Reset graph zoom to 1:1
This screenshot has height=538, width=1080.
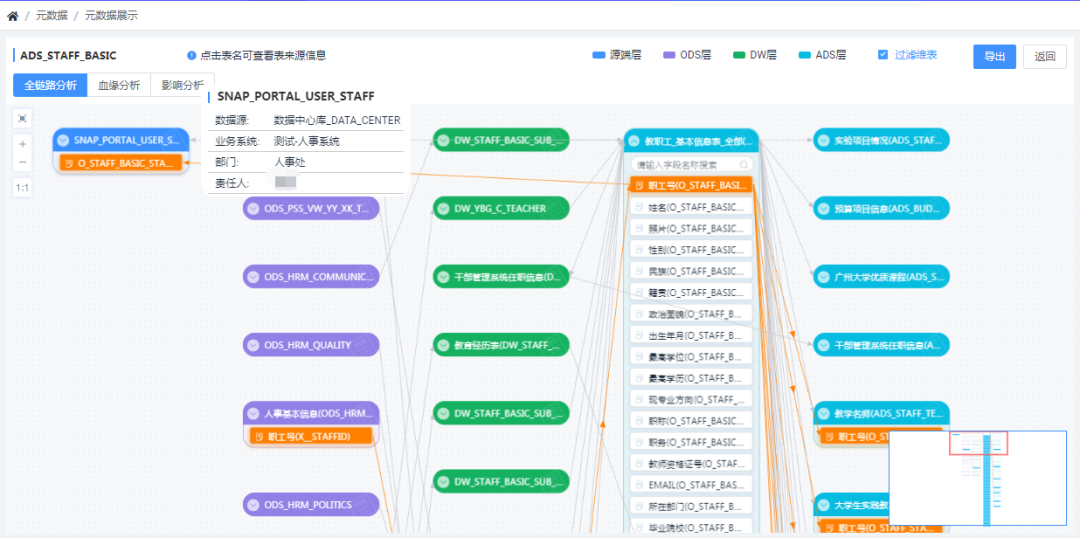(x=23, y=187)
